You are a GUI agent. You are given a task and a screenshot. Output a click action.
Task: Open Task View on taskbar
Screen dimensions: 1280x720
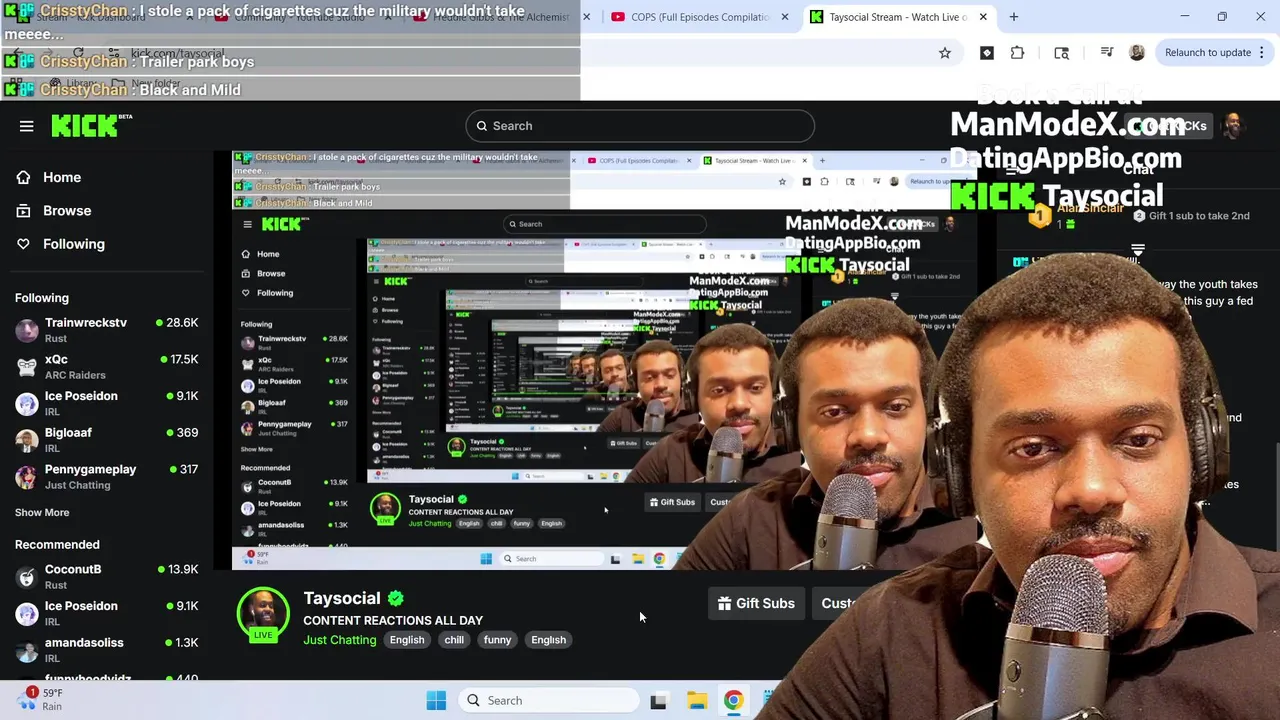pos(658,701)
